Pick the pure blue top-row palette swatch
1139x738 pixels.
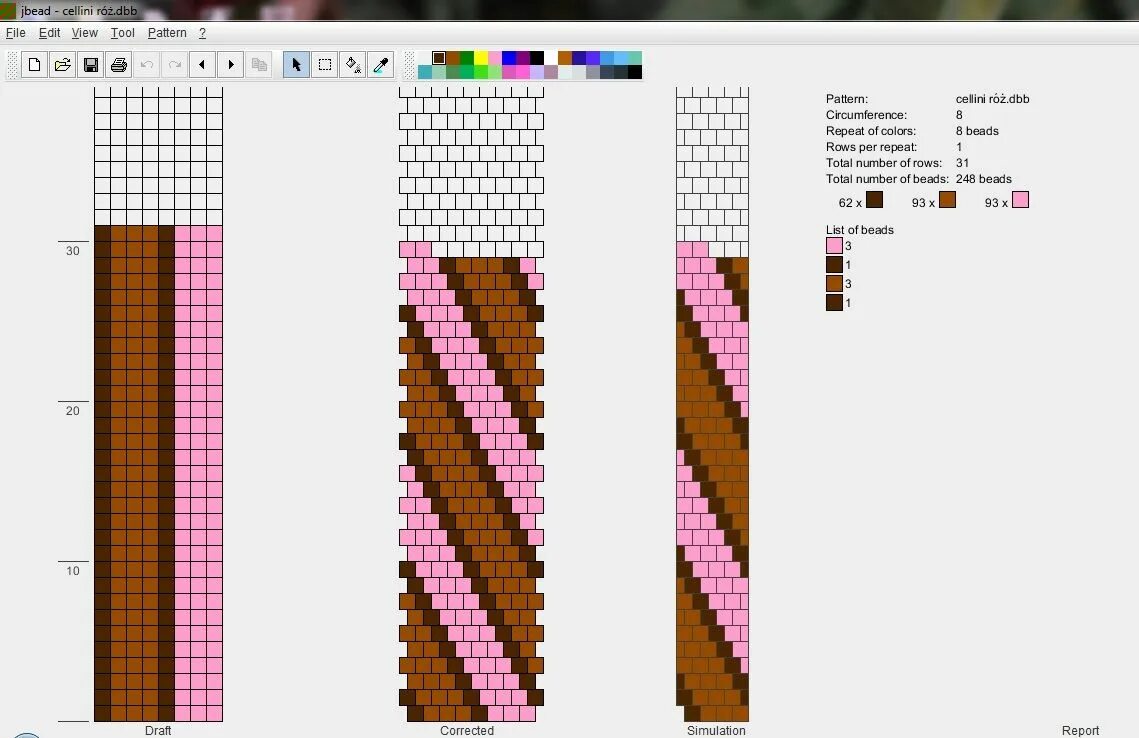pos(509,58)
